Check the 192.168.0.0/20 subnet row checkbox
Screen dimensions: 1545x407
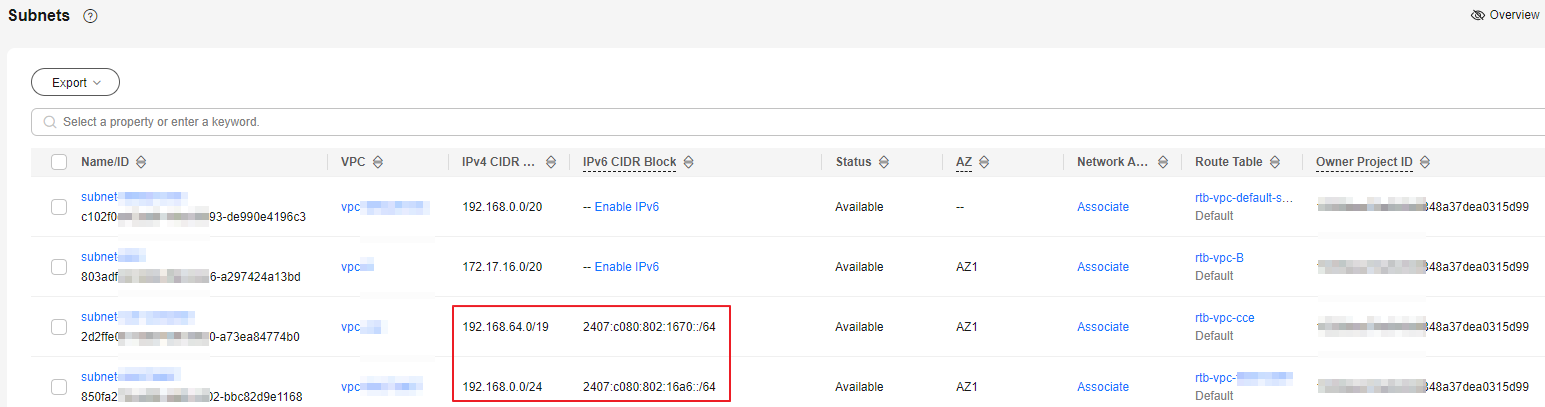(x=59, y=207)
